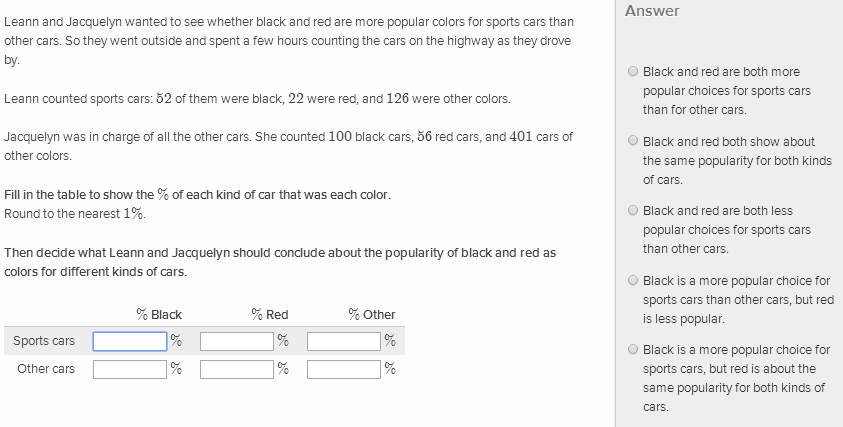
Task: Pick 'Black and red are both less popular' radio
Action: tap(633, 211)
